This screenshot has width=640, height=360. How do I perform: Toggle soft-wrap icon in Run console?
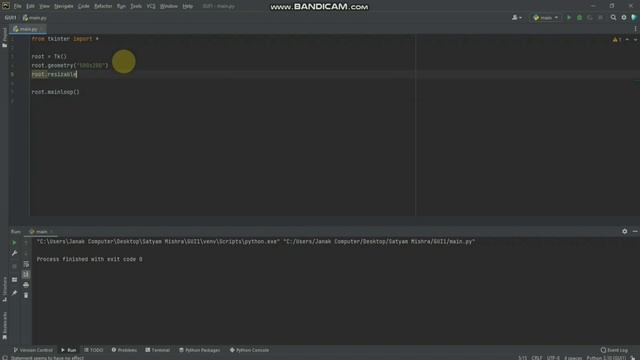coord(26,264)
